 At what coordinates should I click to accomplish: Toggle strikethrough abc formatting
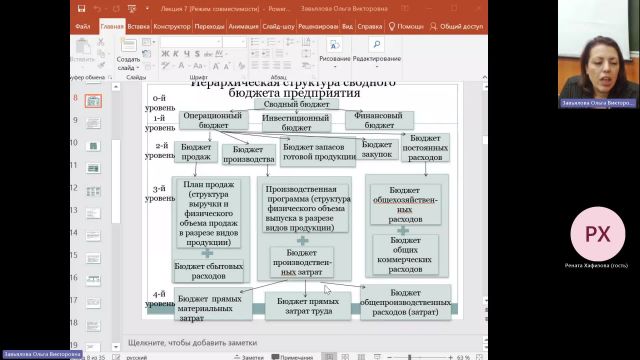coord(208,54)
